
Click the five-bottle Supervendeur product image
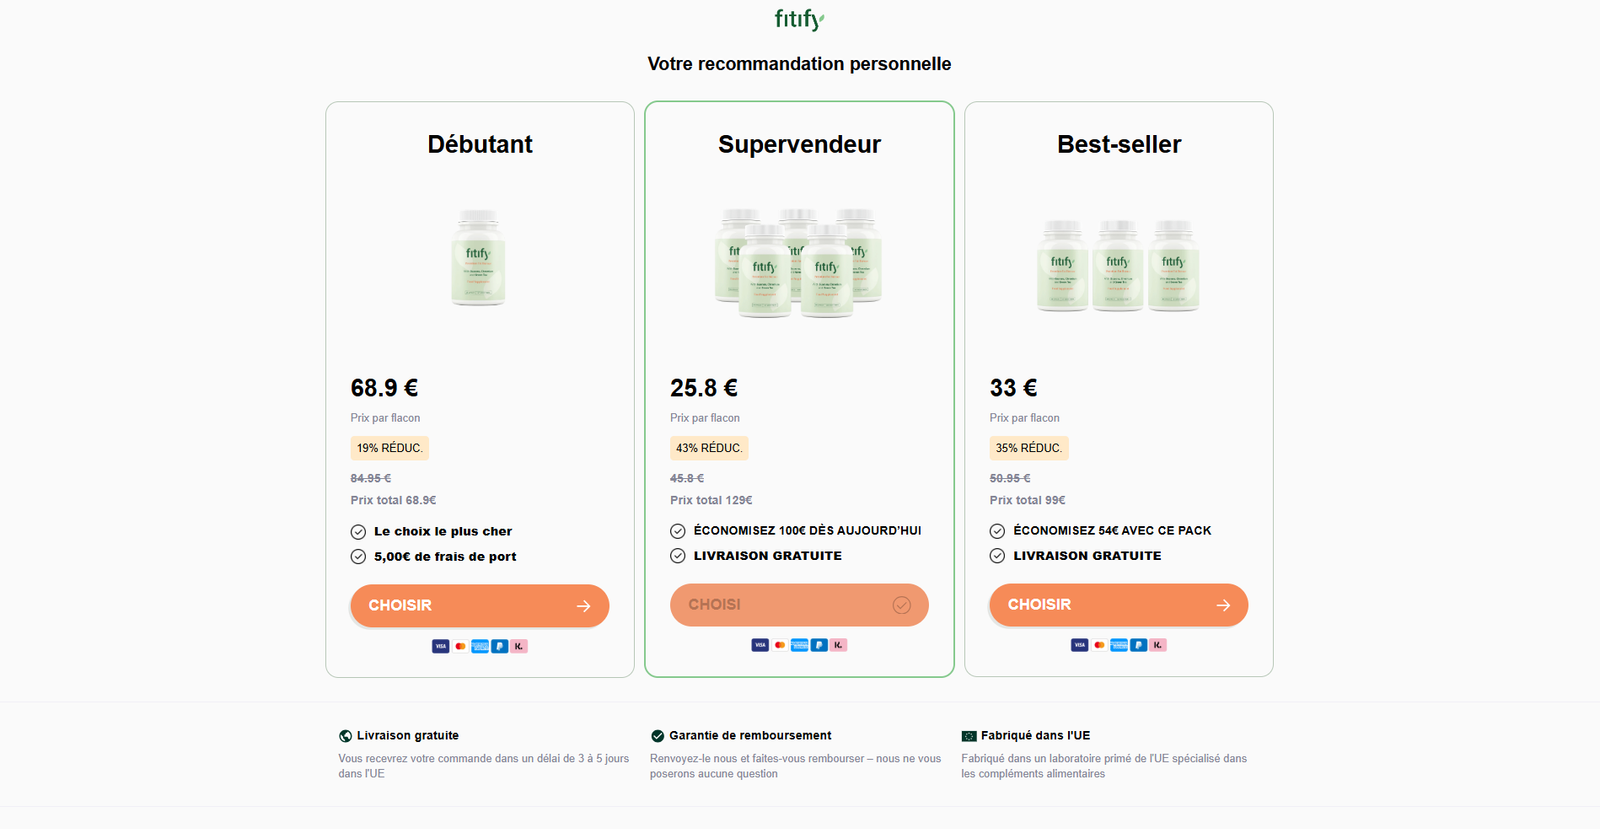pyautogui.click(x=798, y=262)
